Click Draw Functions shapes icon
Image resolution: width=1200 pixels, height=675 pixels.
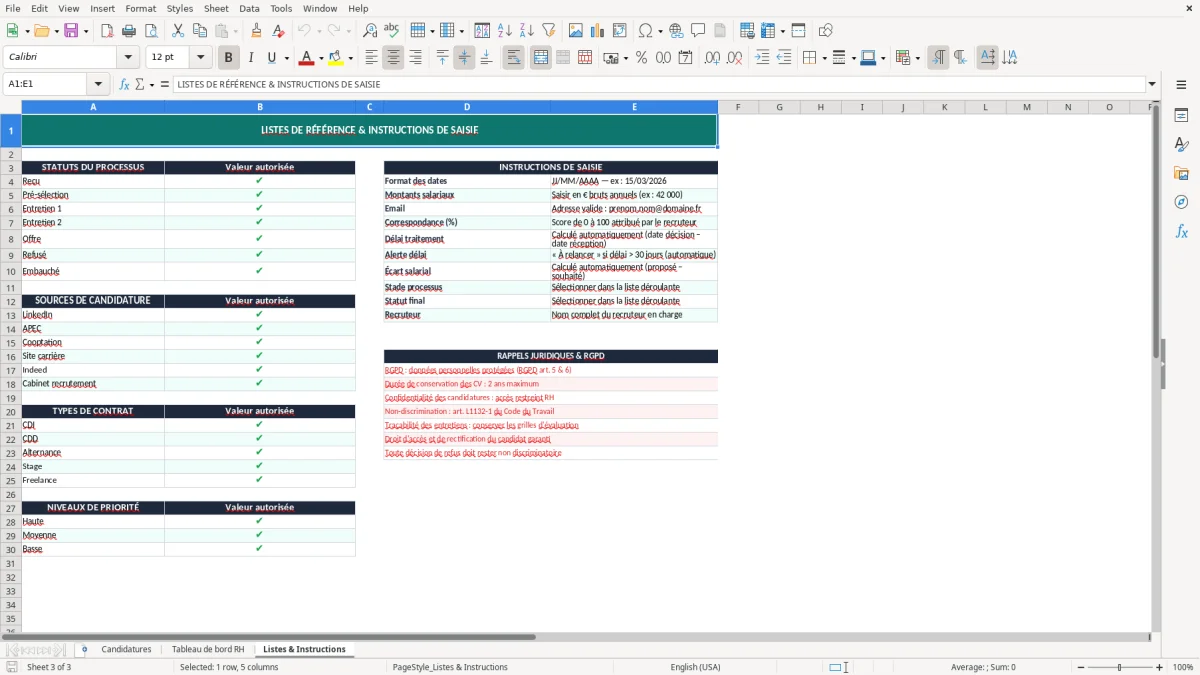click(x=826, y=31)
